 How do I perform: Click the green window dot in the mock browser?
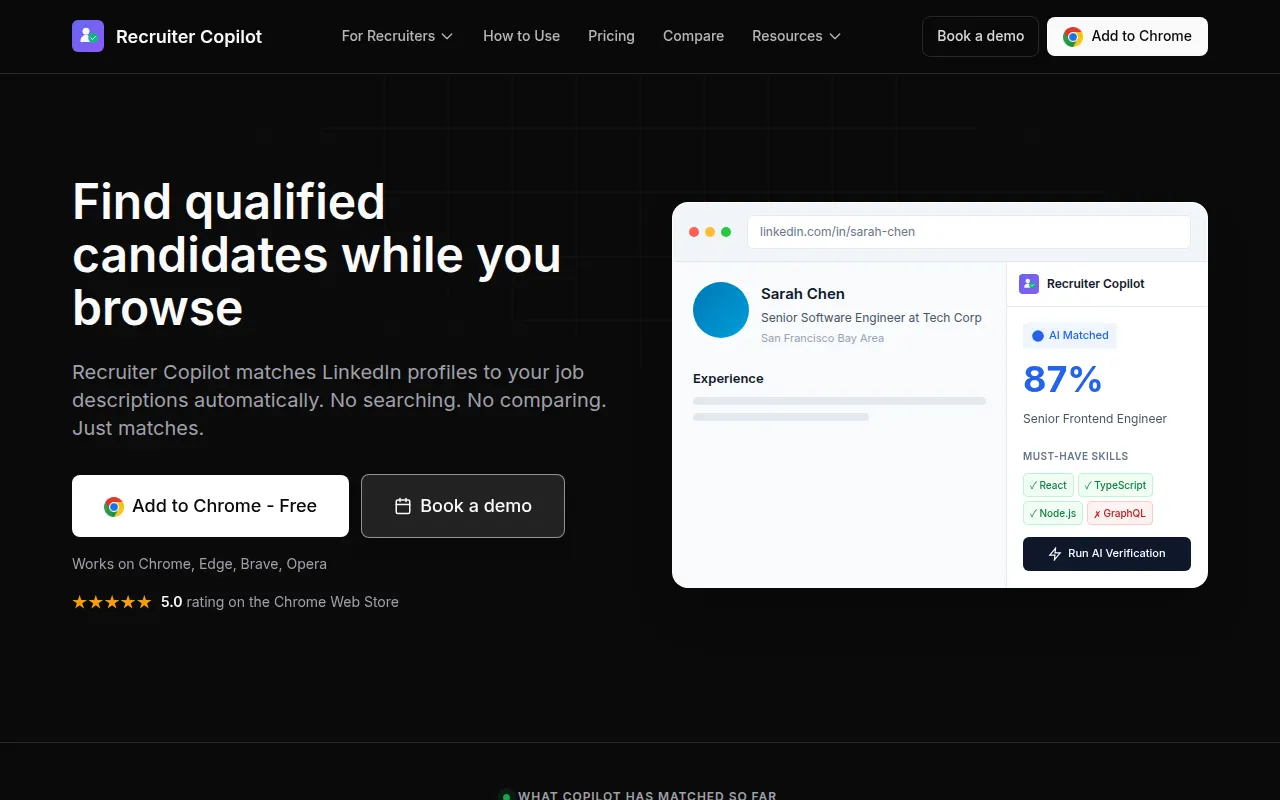[726, 232]
